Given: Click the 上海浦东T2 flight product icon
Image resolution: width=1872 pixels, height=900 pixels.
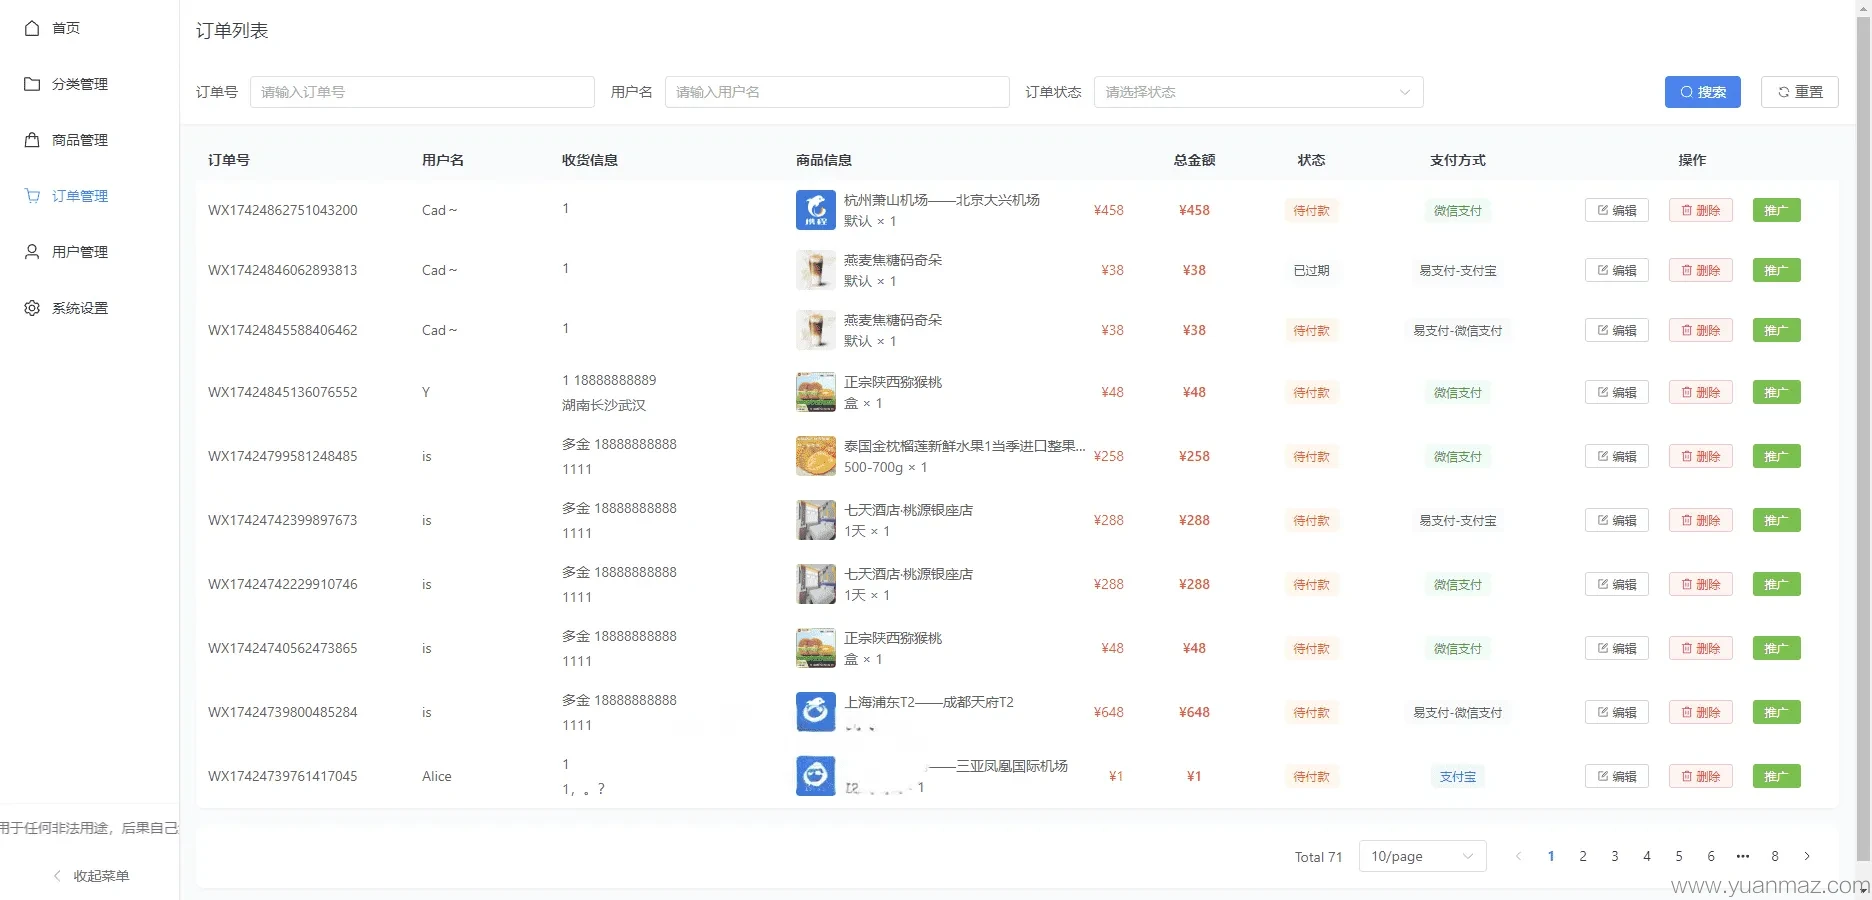Looking at the screenshot, I should click(816, 712).
